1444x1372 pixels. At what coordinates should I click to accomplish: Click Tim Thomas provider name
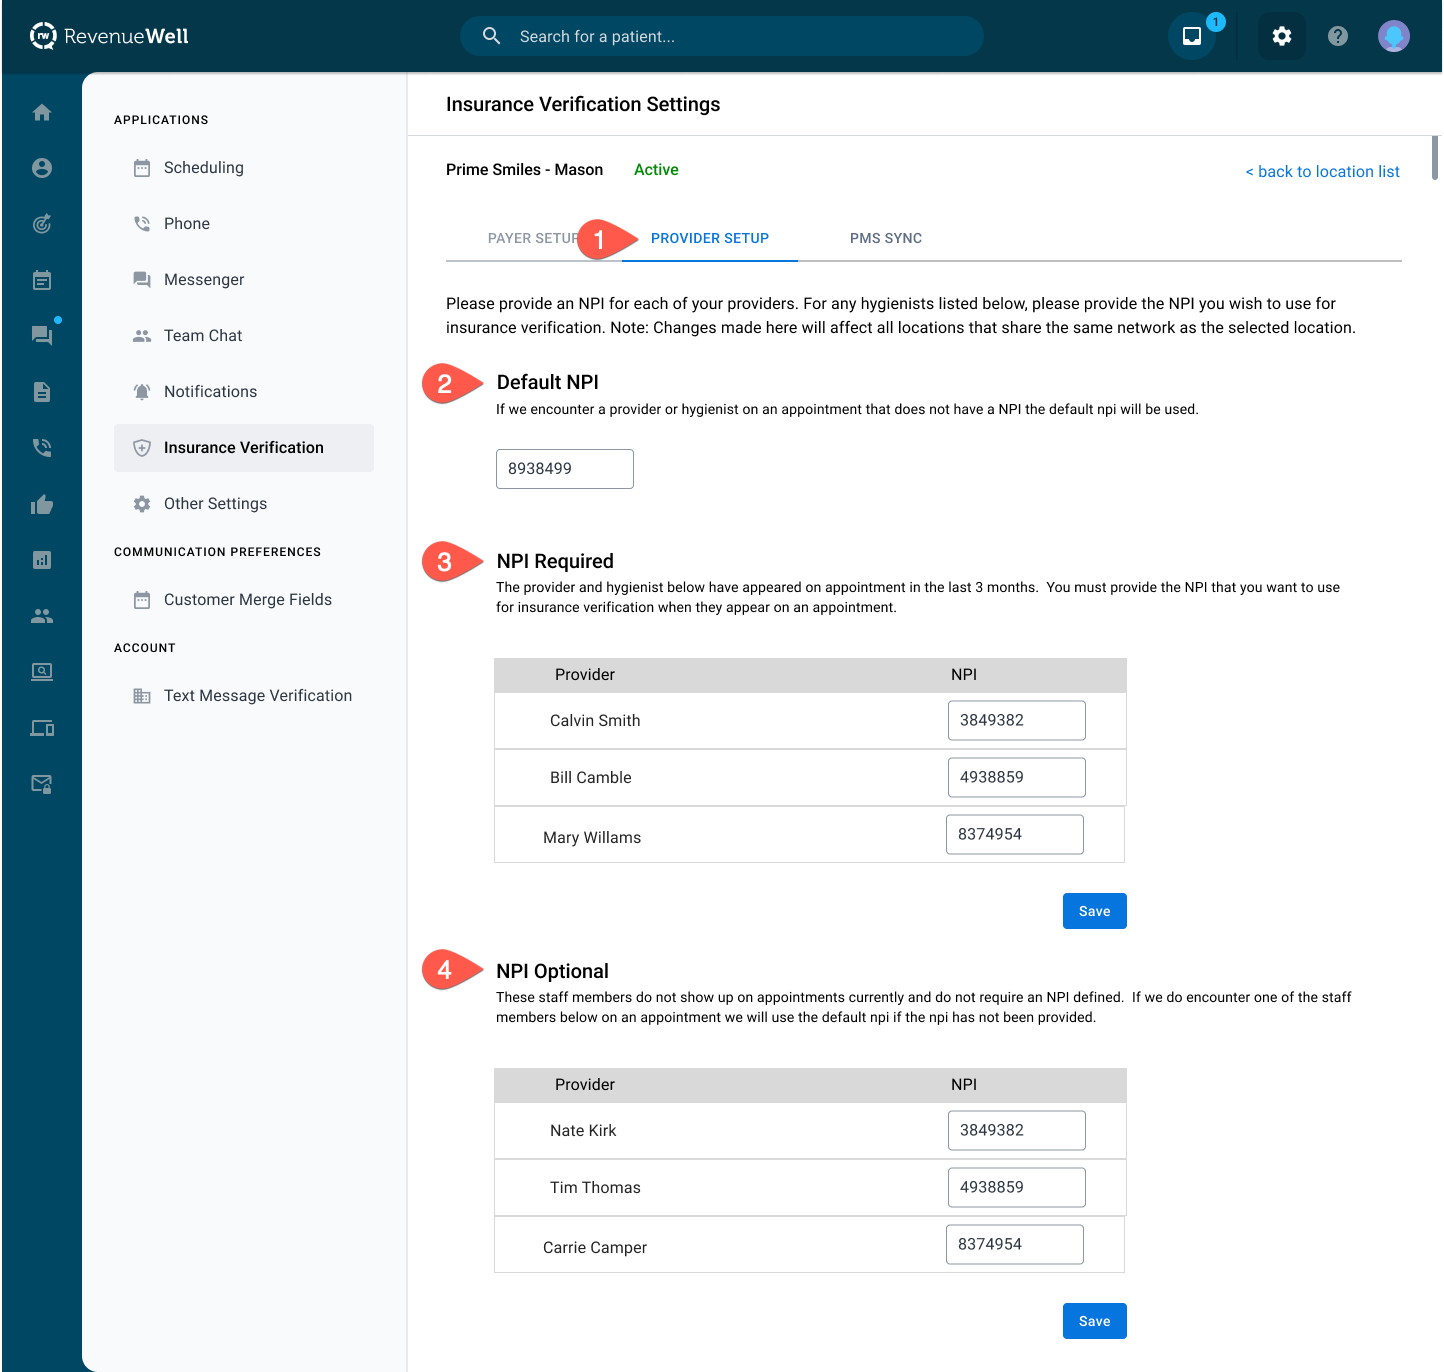point(595,1188)
